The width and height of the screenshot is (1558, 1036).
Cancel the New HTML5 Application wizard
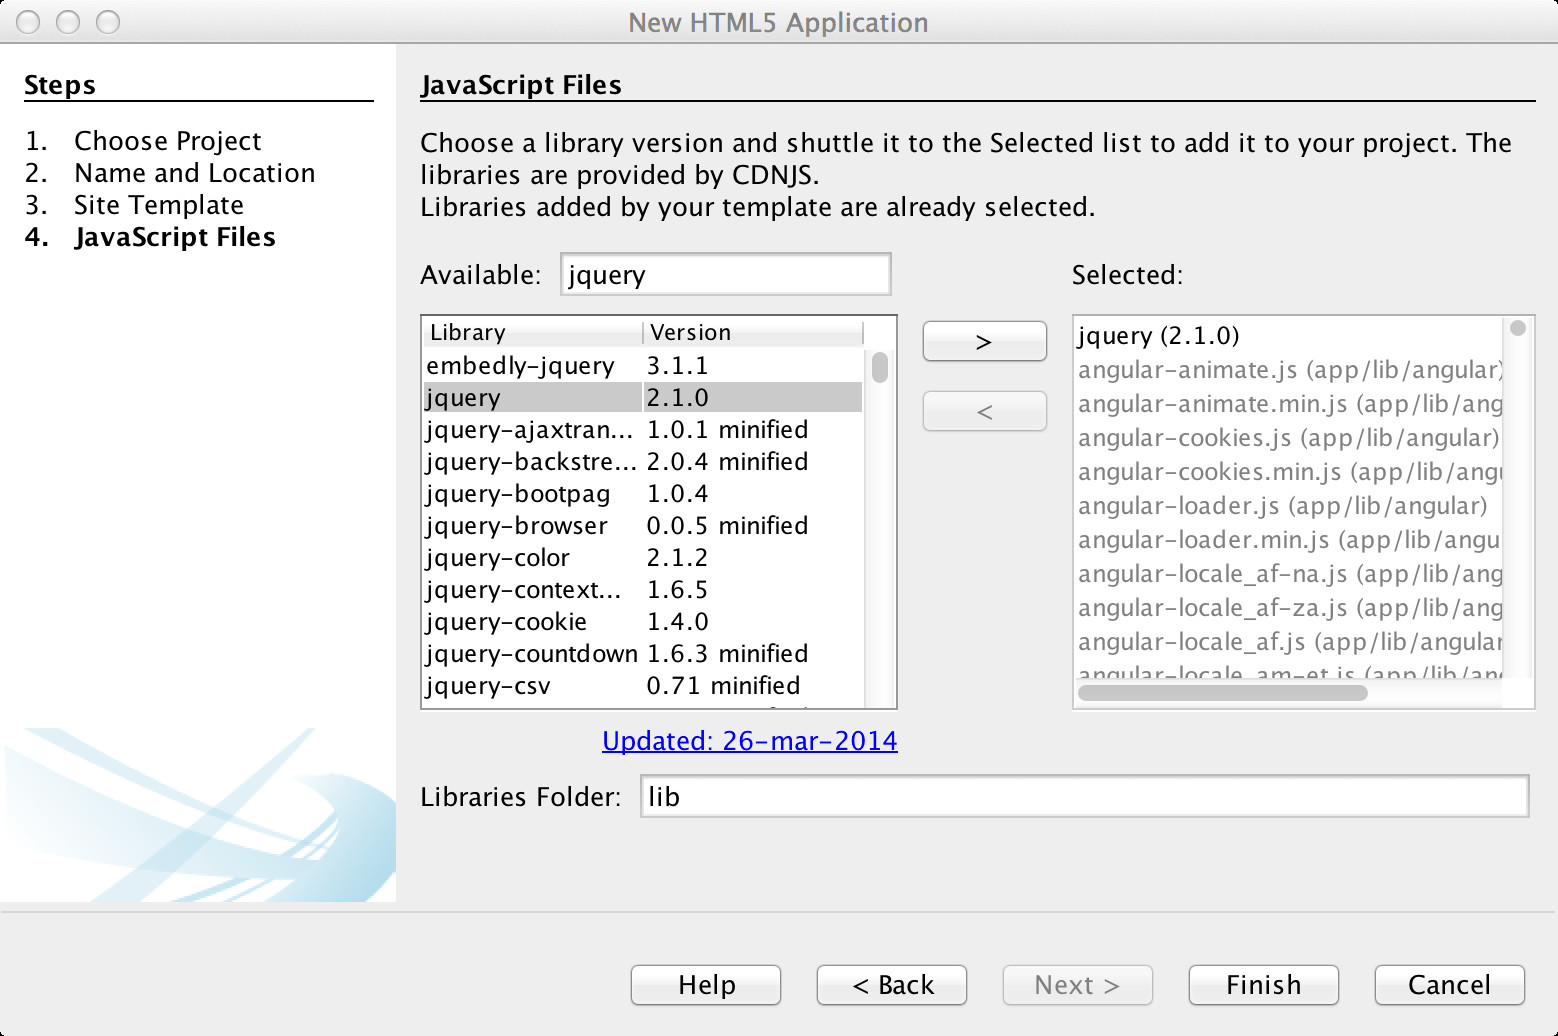[x=1449, y=985]
